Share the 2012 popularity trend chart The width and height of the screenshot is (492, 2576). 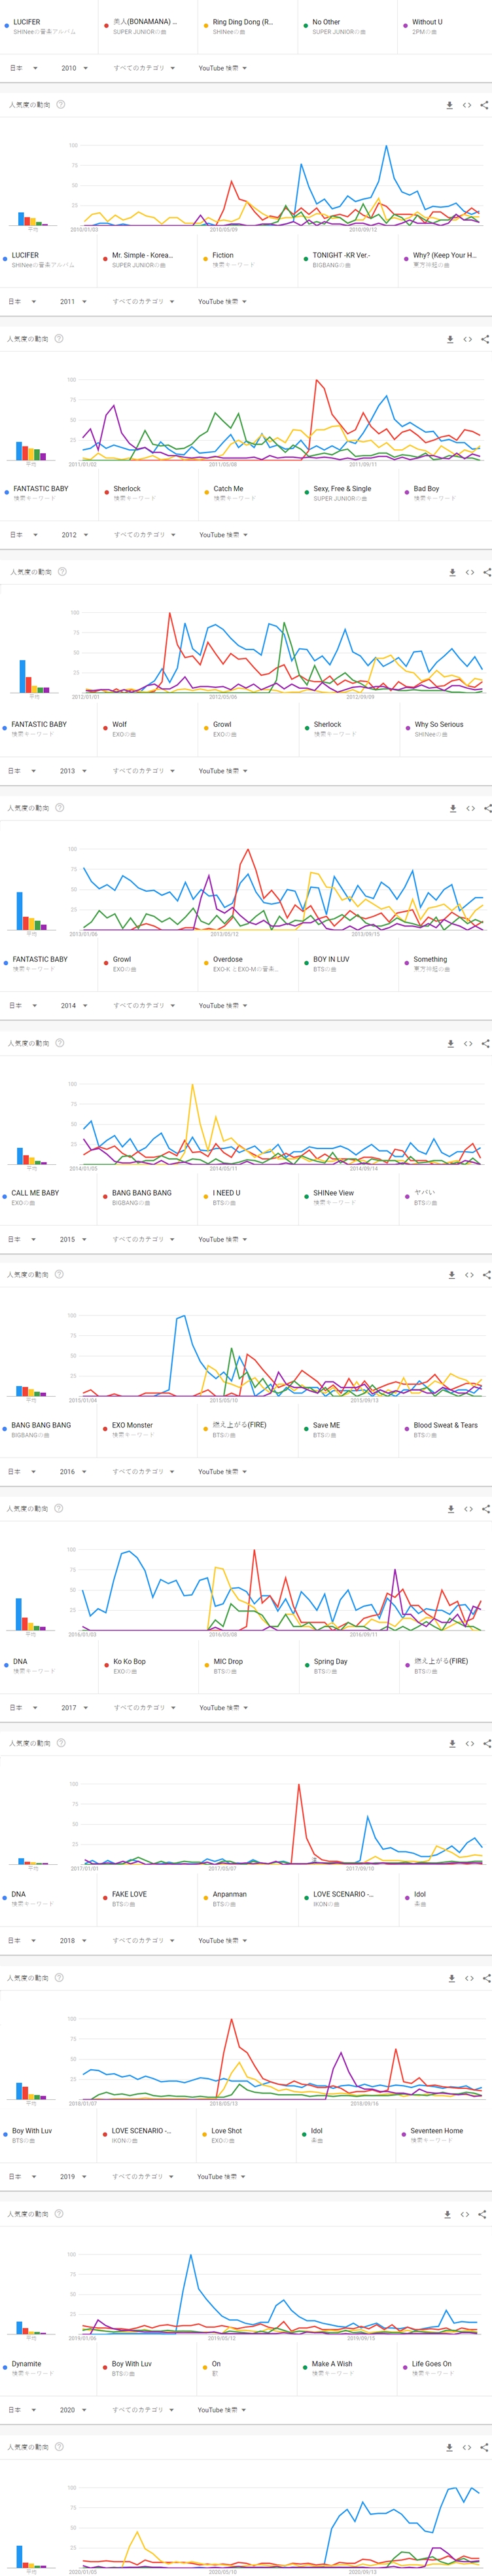coord(487,573)
